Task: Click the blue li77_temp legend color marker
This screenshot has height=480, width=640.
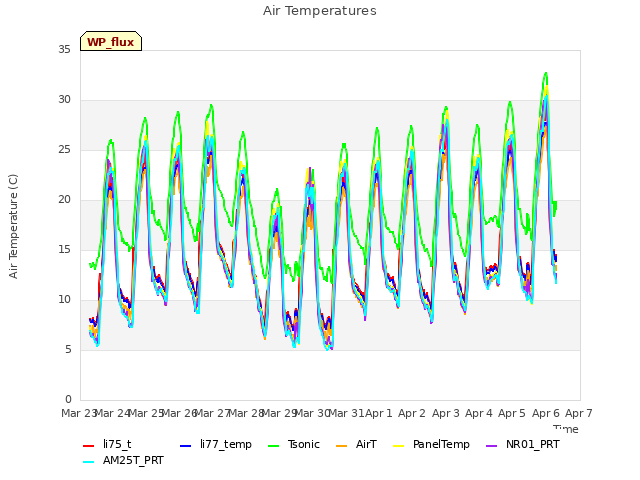Action: (186, 446)
